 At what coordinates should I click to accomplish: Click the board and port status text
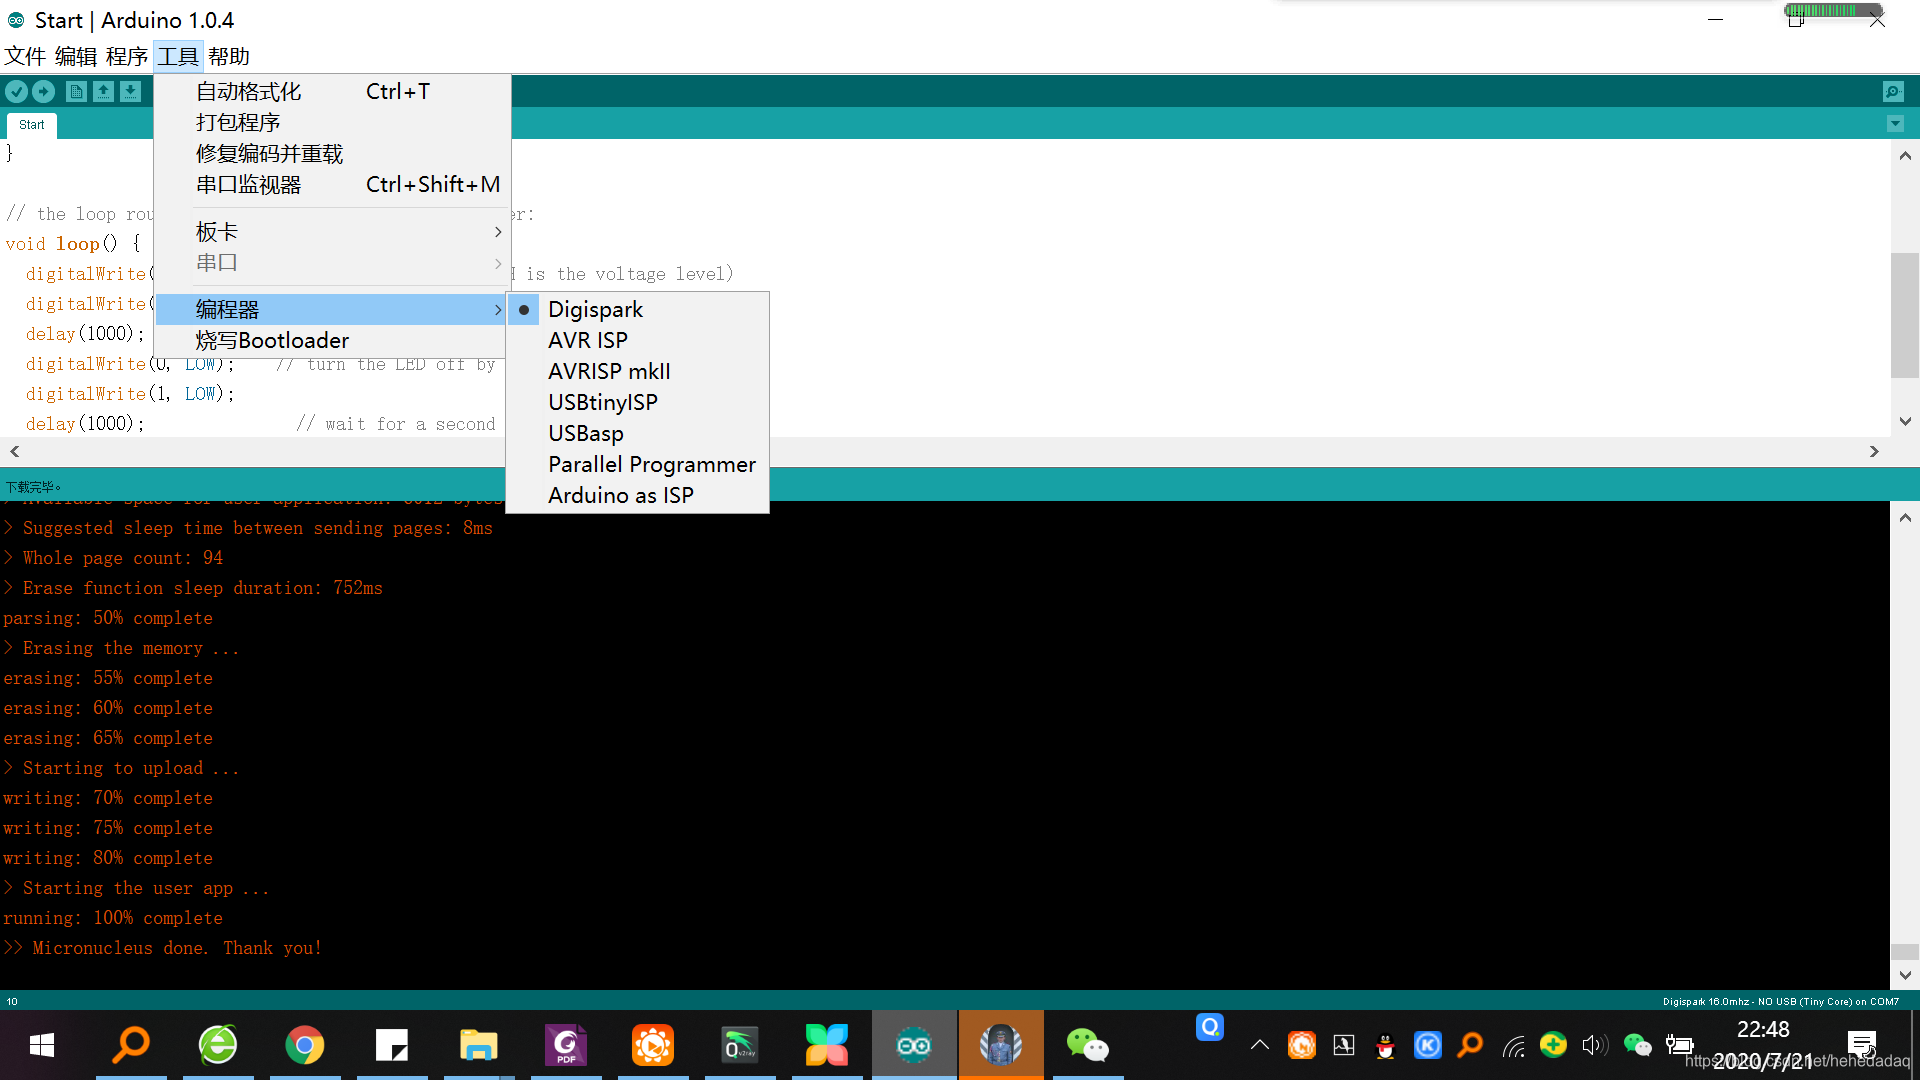[x=1780, y=1001]
